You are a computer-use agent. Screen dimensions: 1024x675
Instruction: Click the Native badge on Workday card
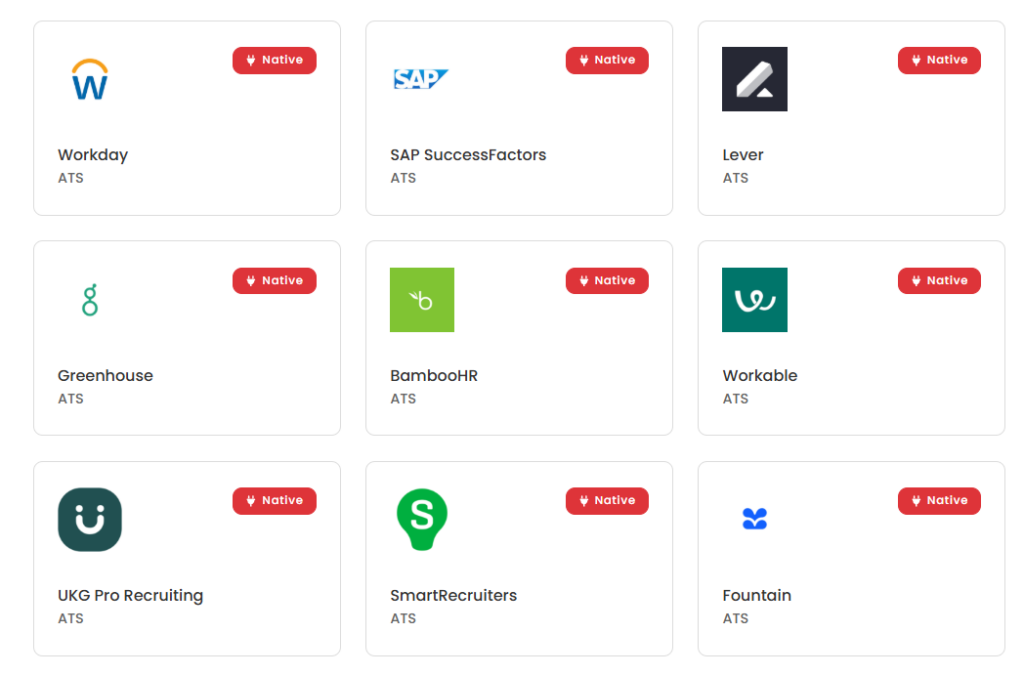tap(274, 60)
